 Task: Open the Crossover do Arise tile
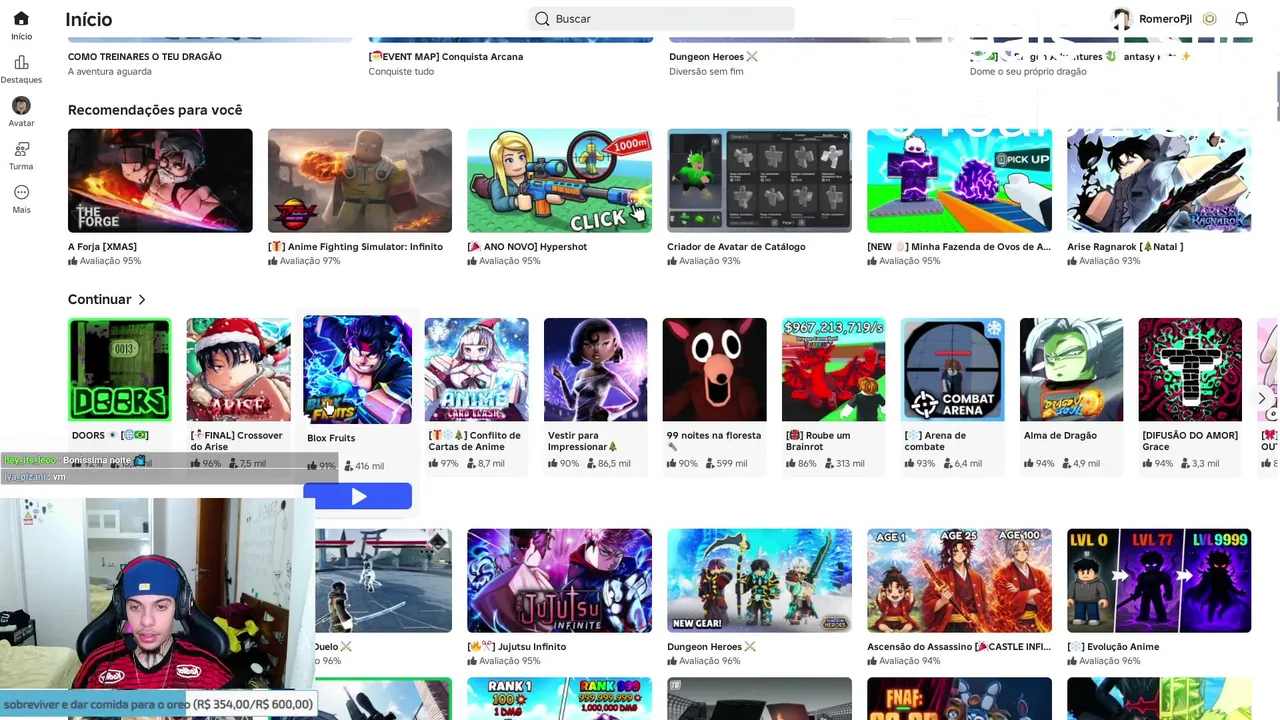(x=238, y=370)
